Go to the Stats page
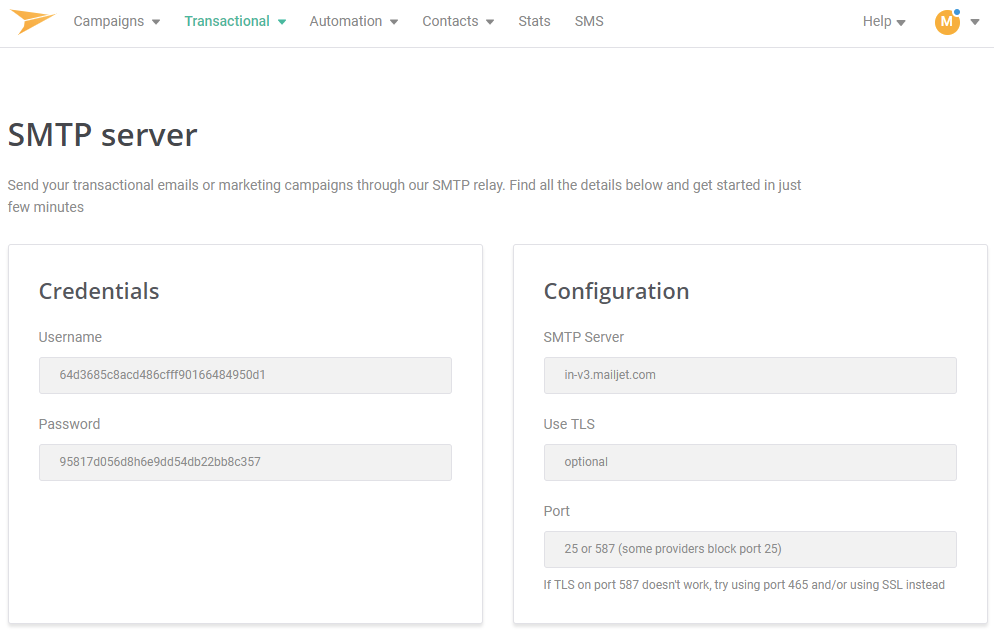The image size is (994, 634). 534,21
